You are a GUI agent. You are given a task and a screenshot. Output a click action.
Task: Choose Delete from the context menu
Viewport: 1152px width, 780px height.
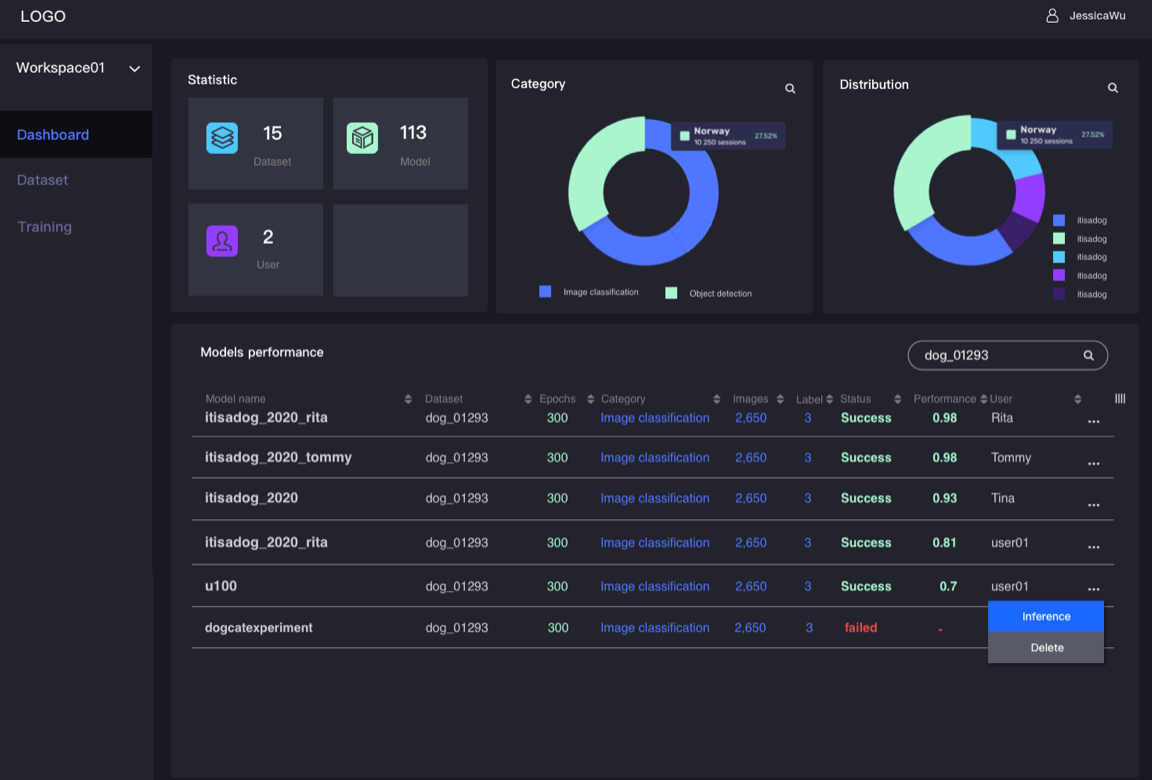click(1045, 648)
